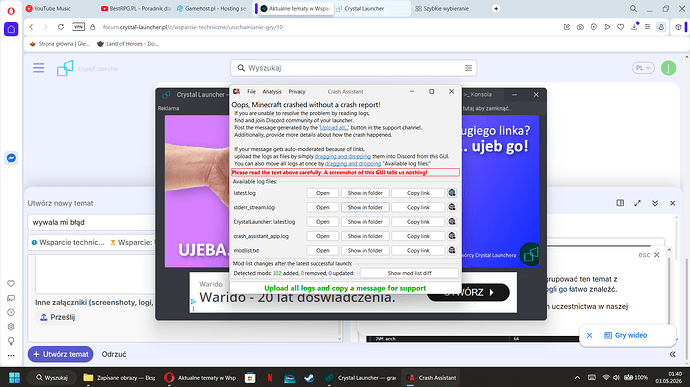Show modlist.txt in folder
This screenshot has width=690, height=387.
click(365, 251)
